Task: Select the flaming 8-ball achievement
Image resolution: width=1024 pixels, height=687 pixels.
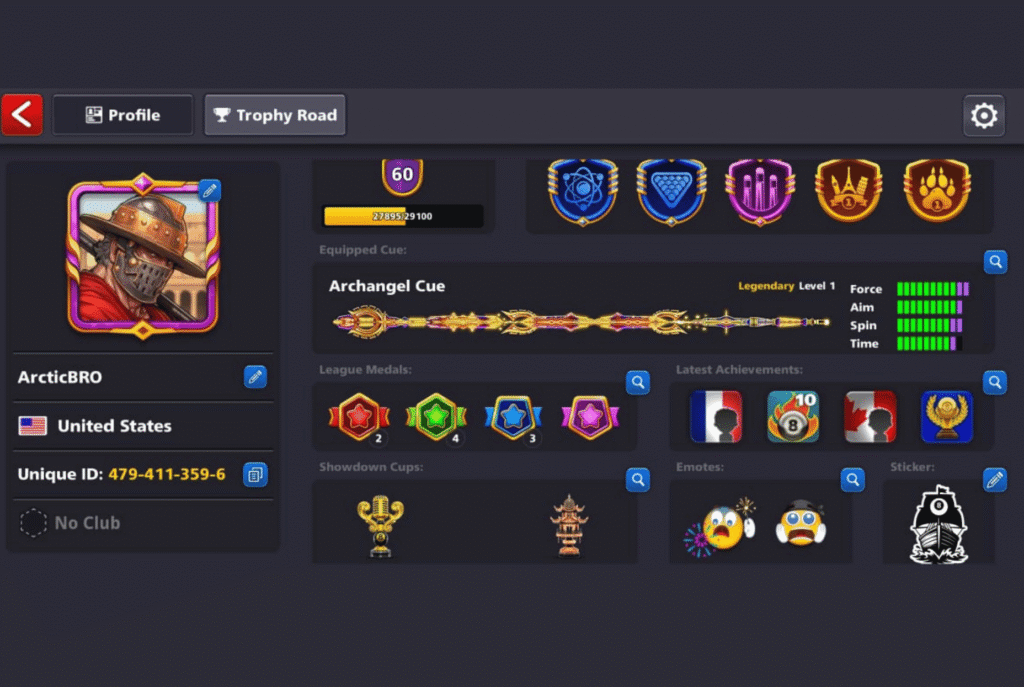Action: coord(793,417)
